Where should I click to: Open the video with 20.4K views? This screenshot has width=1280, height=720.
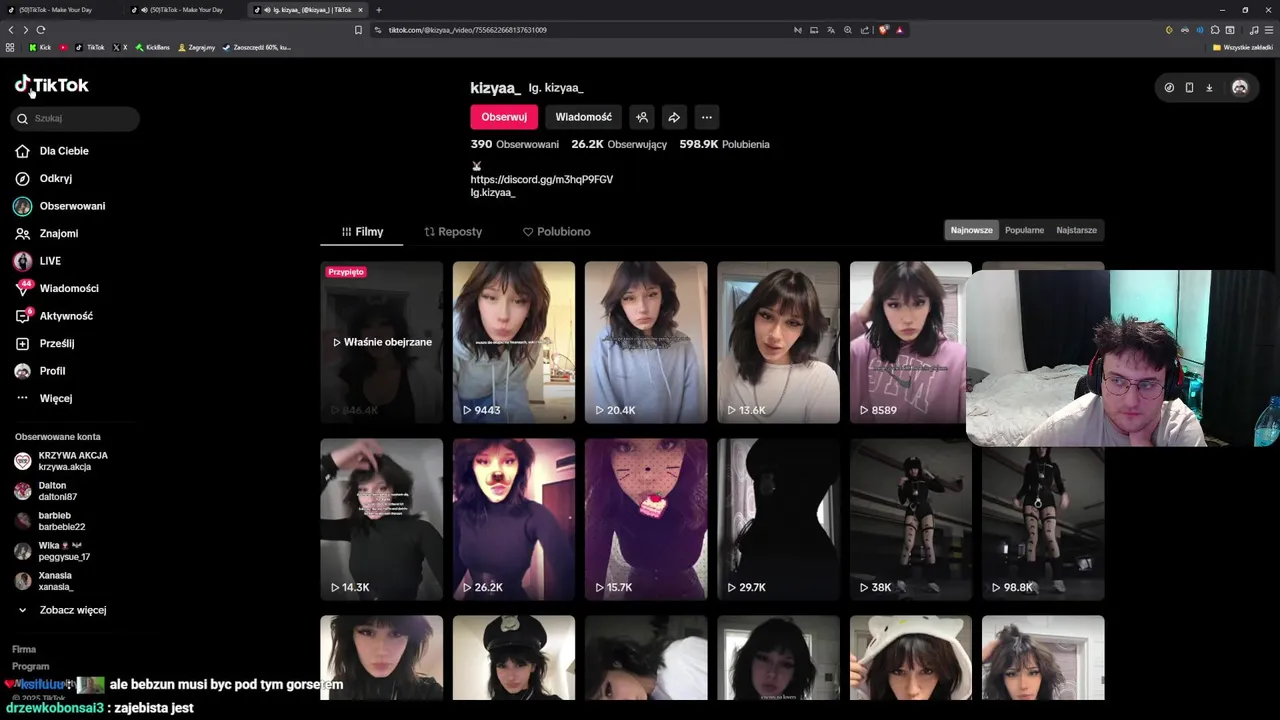click(x=646, y=342)
